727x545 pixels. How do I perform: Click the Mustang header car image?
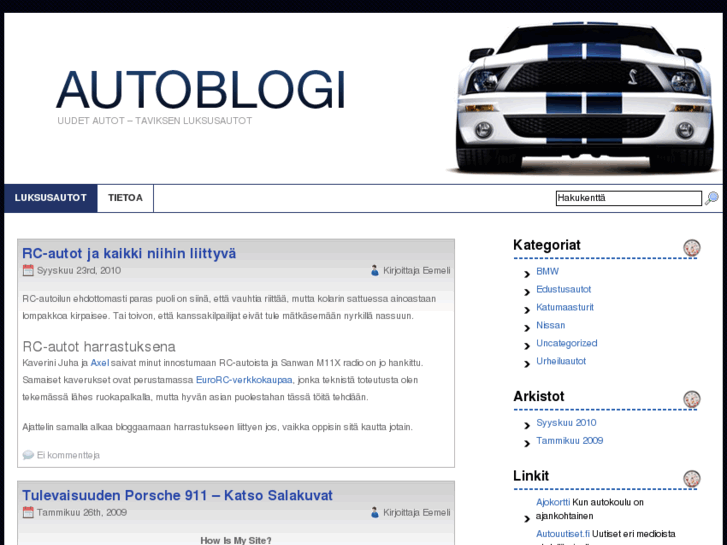[x=584, y=97]
